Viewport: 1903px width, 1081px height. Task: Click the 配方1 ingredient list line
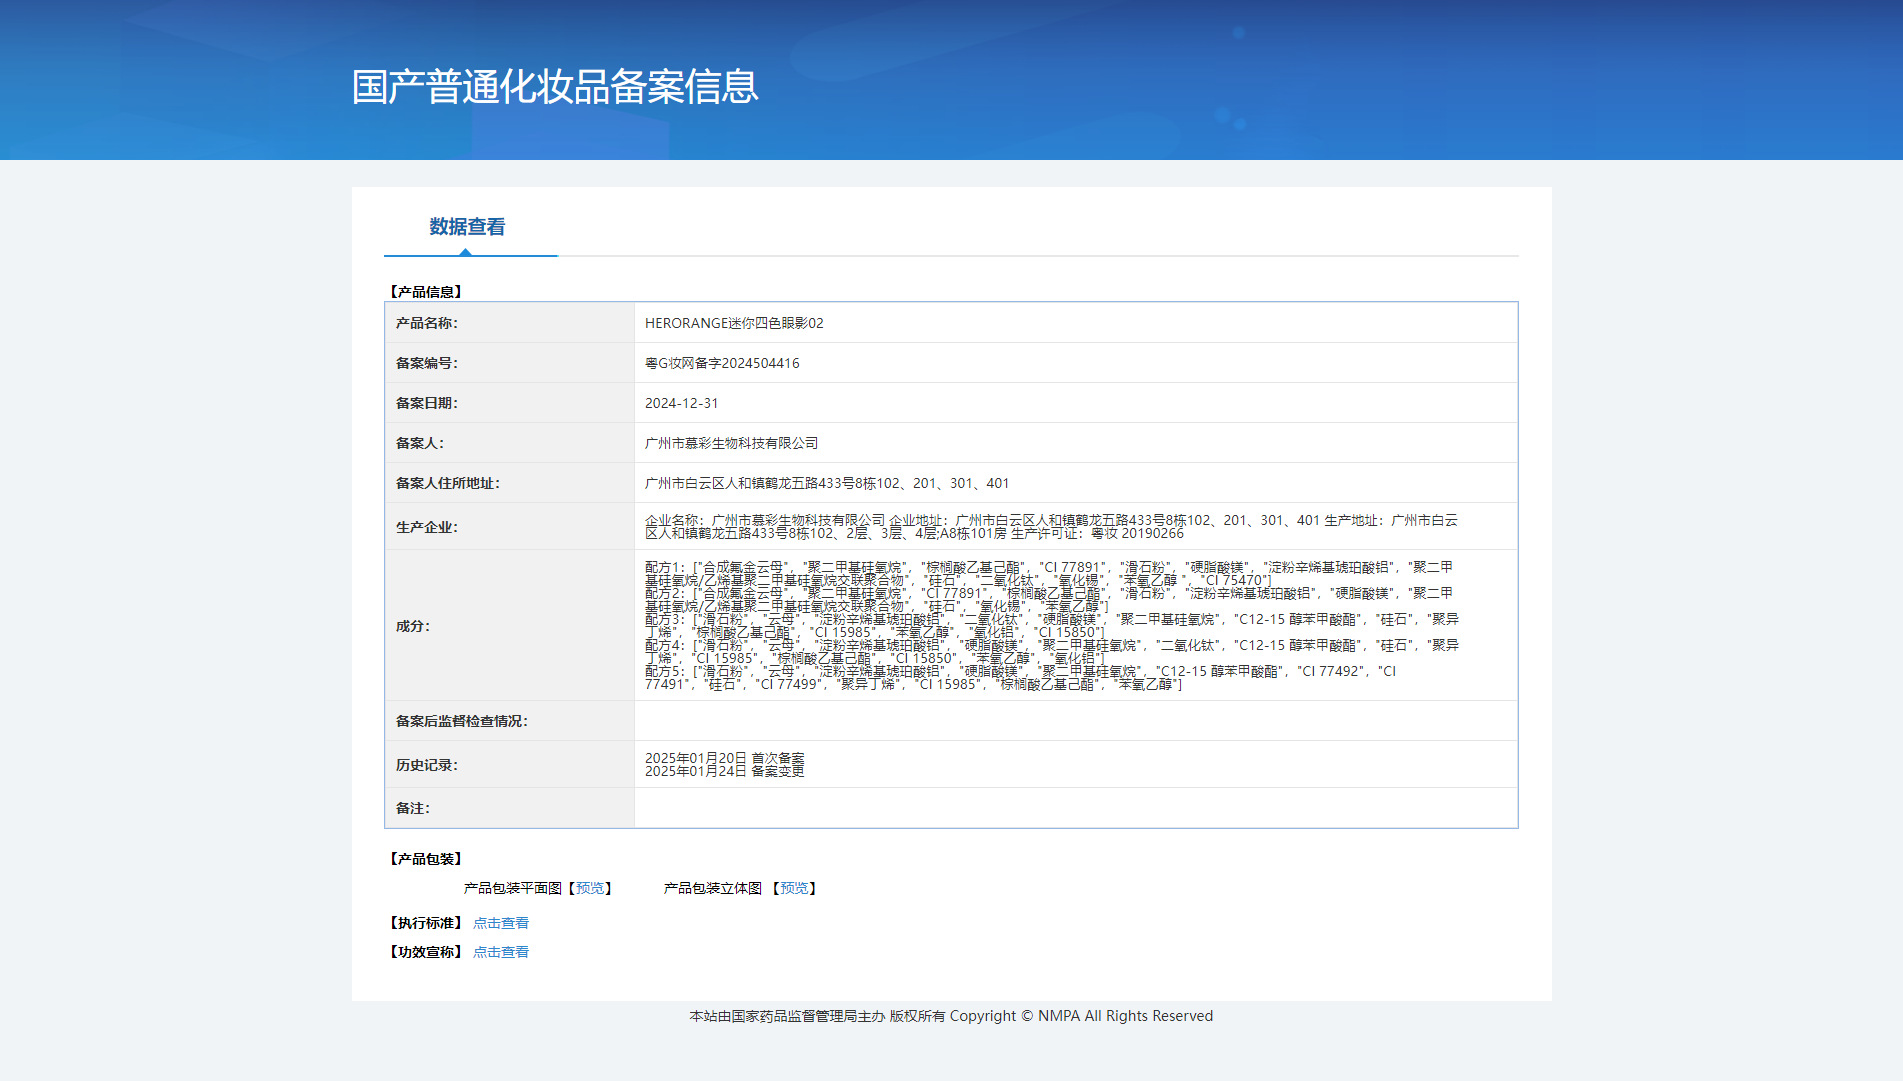coord(1047,567)
